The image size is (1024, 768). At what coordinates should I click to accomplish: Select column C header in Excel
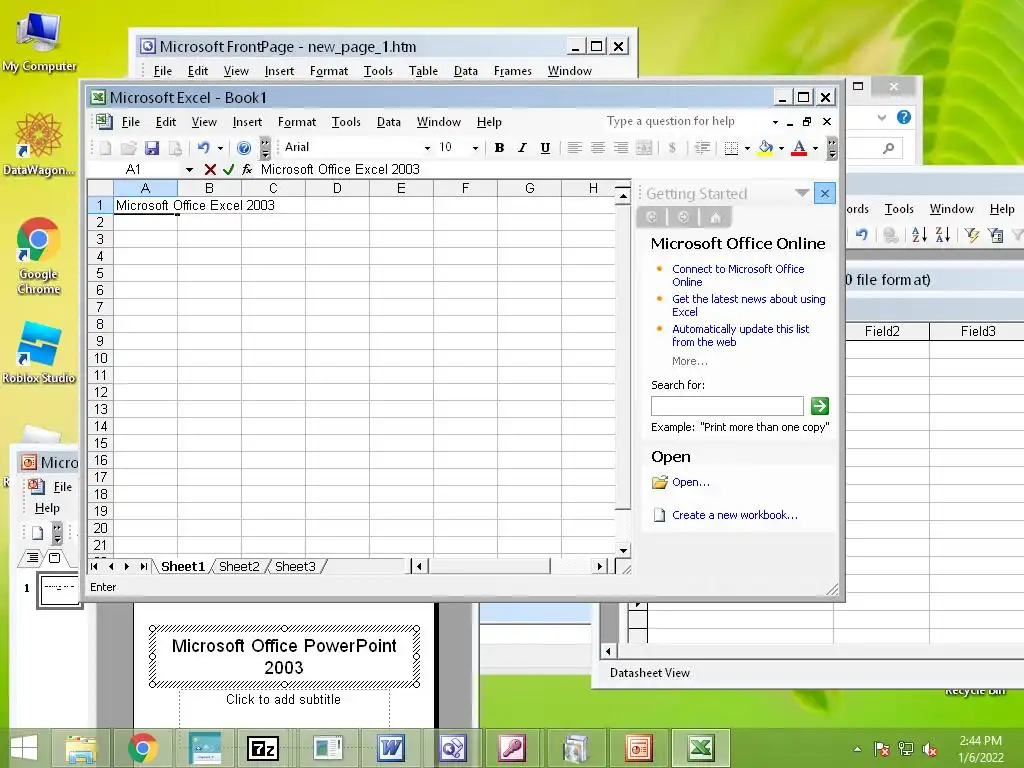(273, 189)
